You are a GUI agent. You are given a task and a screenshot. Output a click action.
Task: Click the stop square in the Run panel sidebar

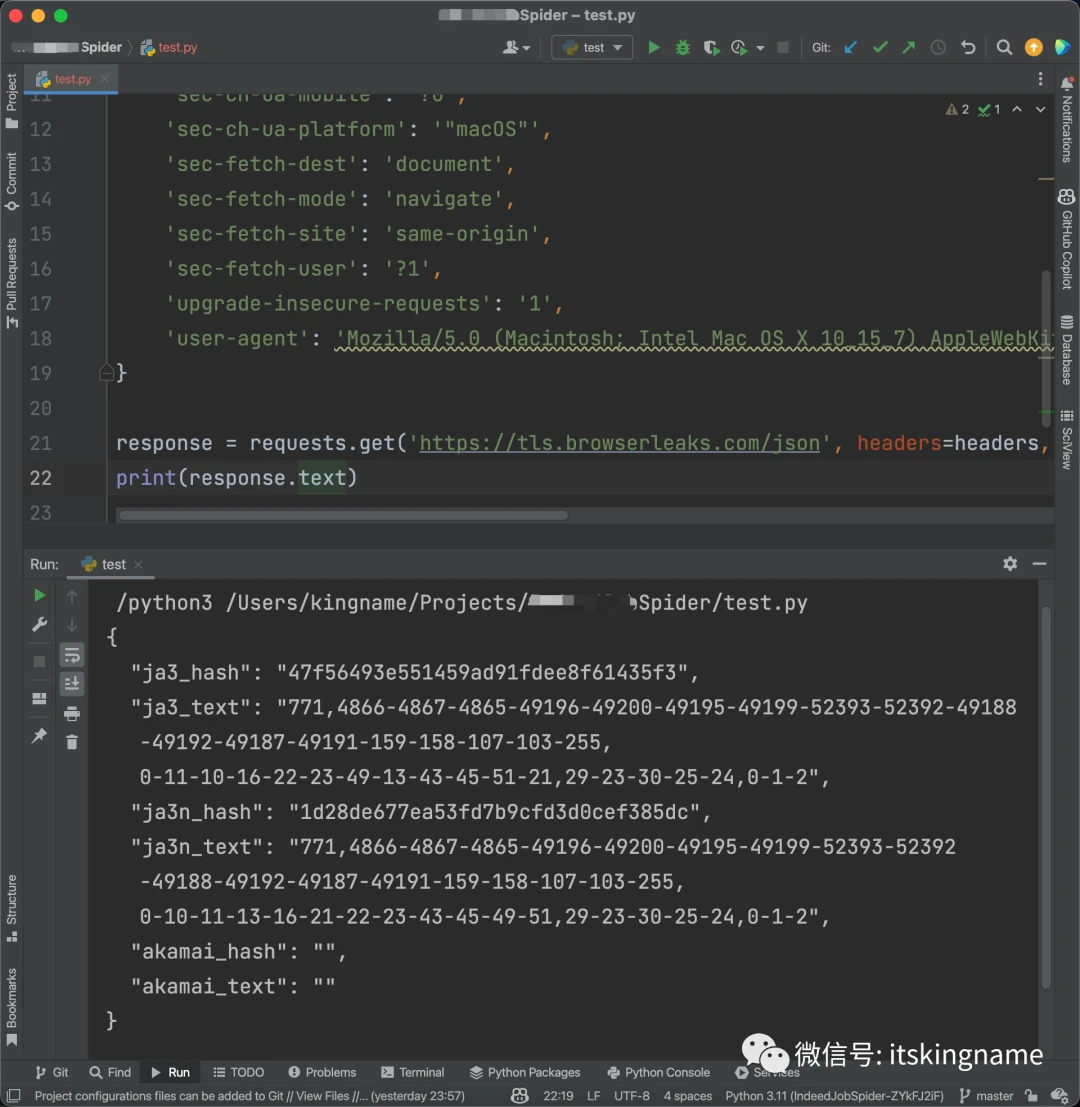[x=40, y=662]
